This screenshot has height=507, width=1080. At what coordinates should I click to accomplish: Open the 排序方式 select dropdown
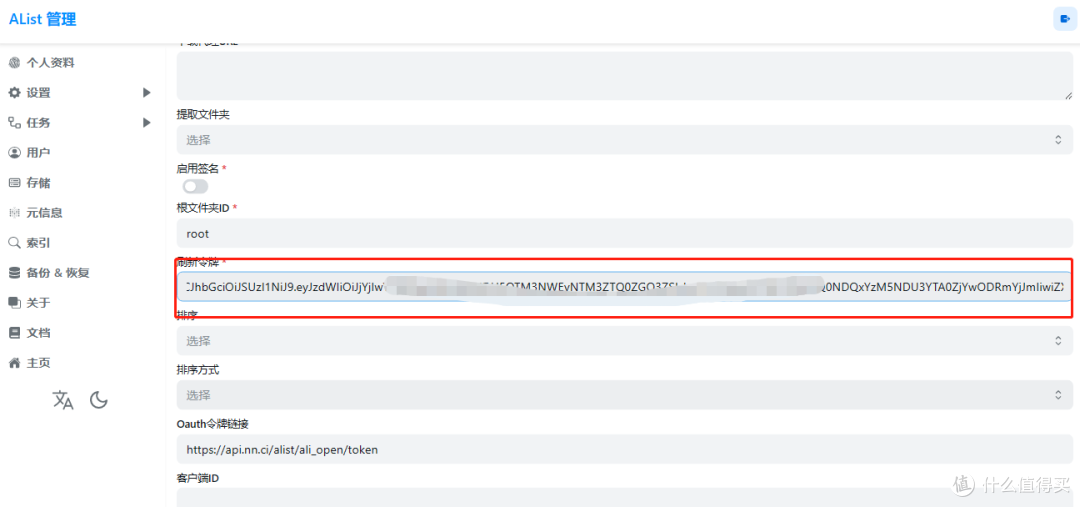624,395
